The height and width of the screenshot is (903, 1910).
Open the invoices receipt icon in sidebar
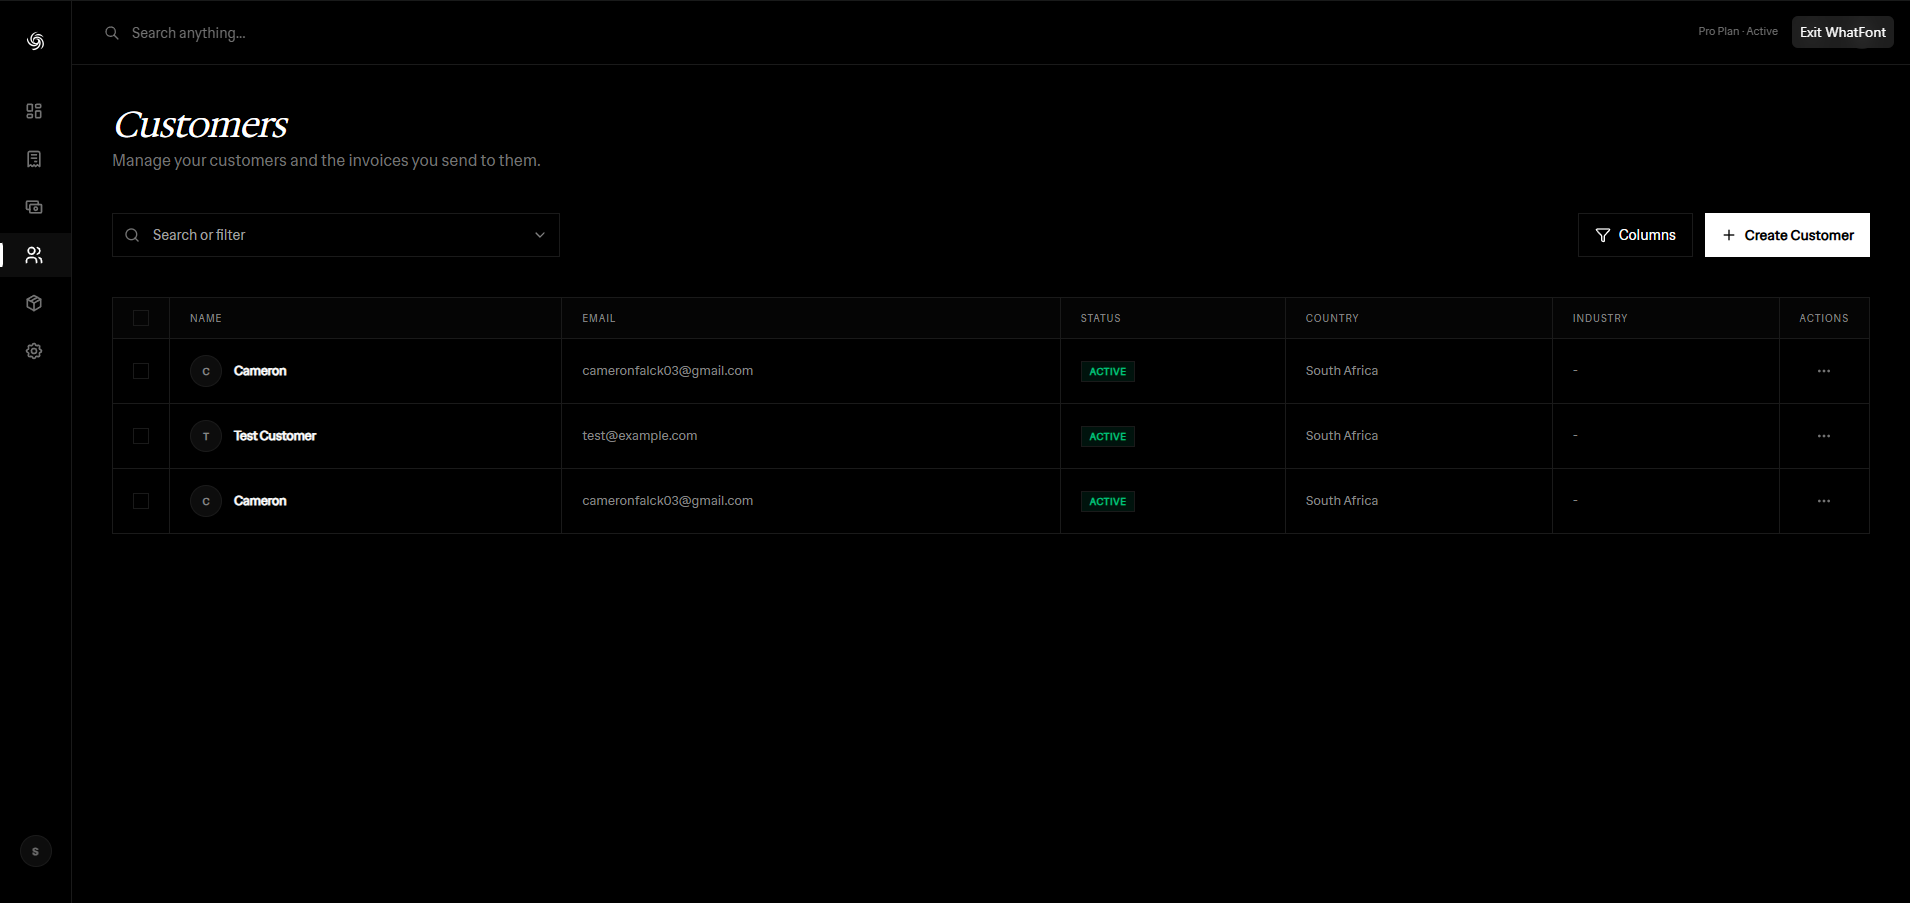(x=34, y=159)
